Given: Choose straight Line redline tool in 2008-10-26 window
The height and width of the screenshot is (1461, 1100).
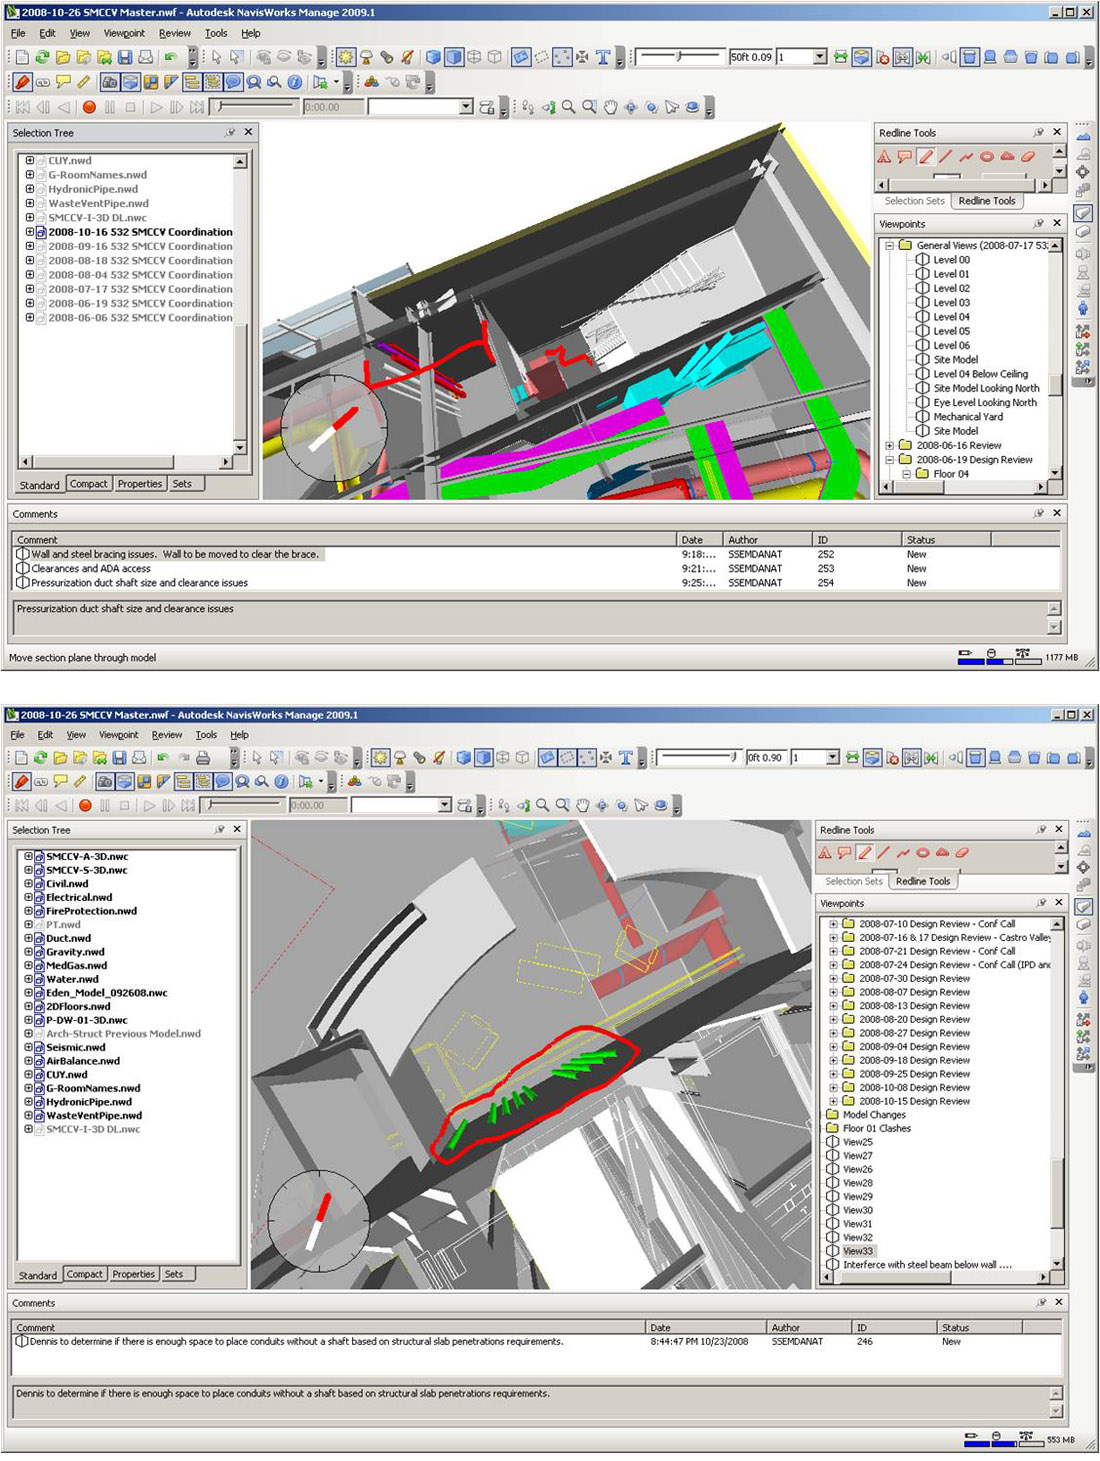Looking at the screenshot, I should (884, 853).
